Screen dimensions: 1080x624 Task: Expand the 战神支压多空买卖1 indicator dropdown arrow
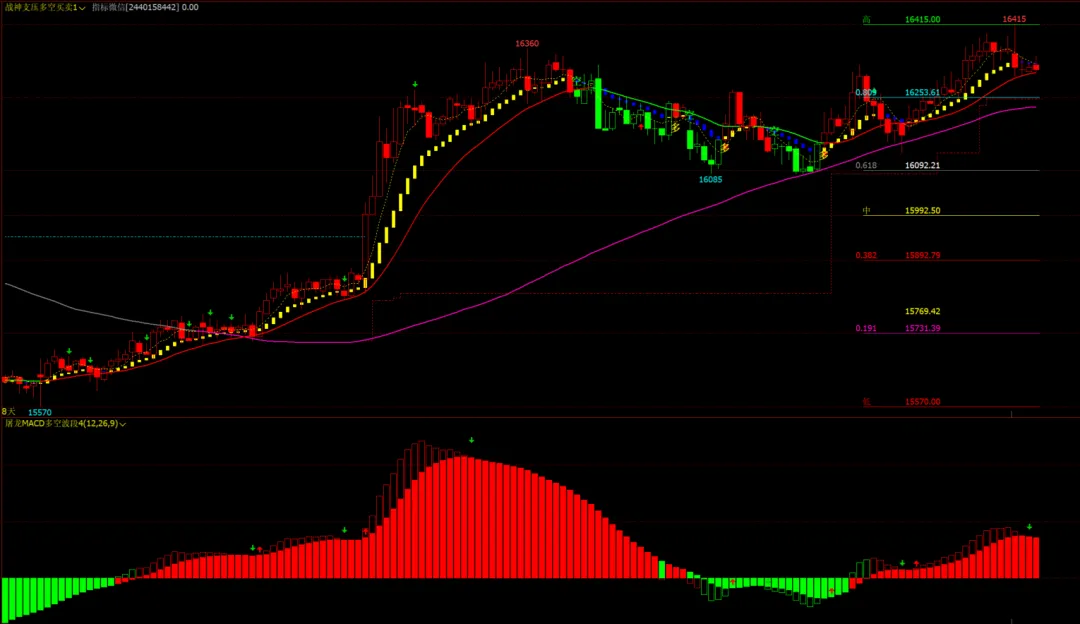pos(82,8)
